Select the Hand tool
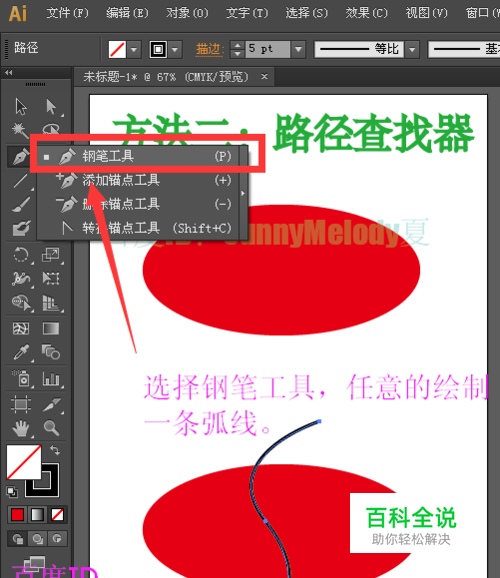Screen dimensions: 500x578 click(21, 429)
